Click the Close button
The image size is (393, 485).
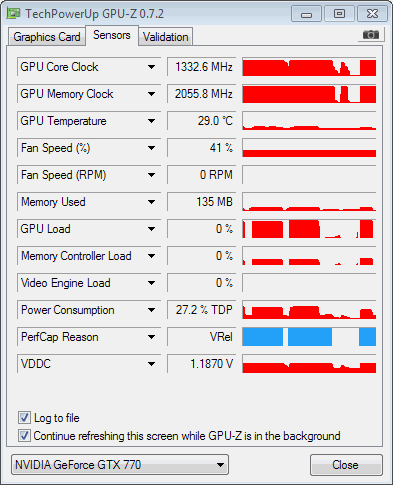[x=346, y=465]
